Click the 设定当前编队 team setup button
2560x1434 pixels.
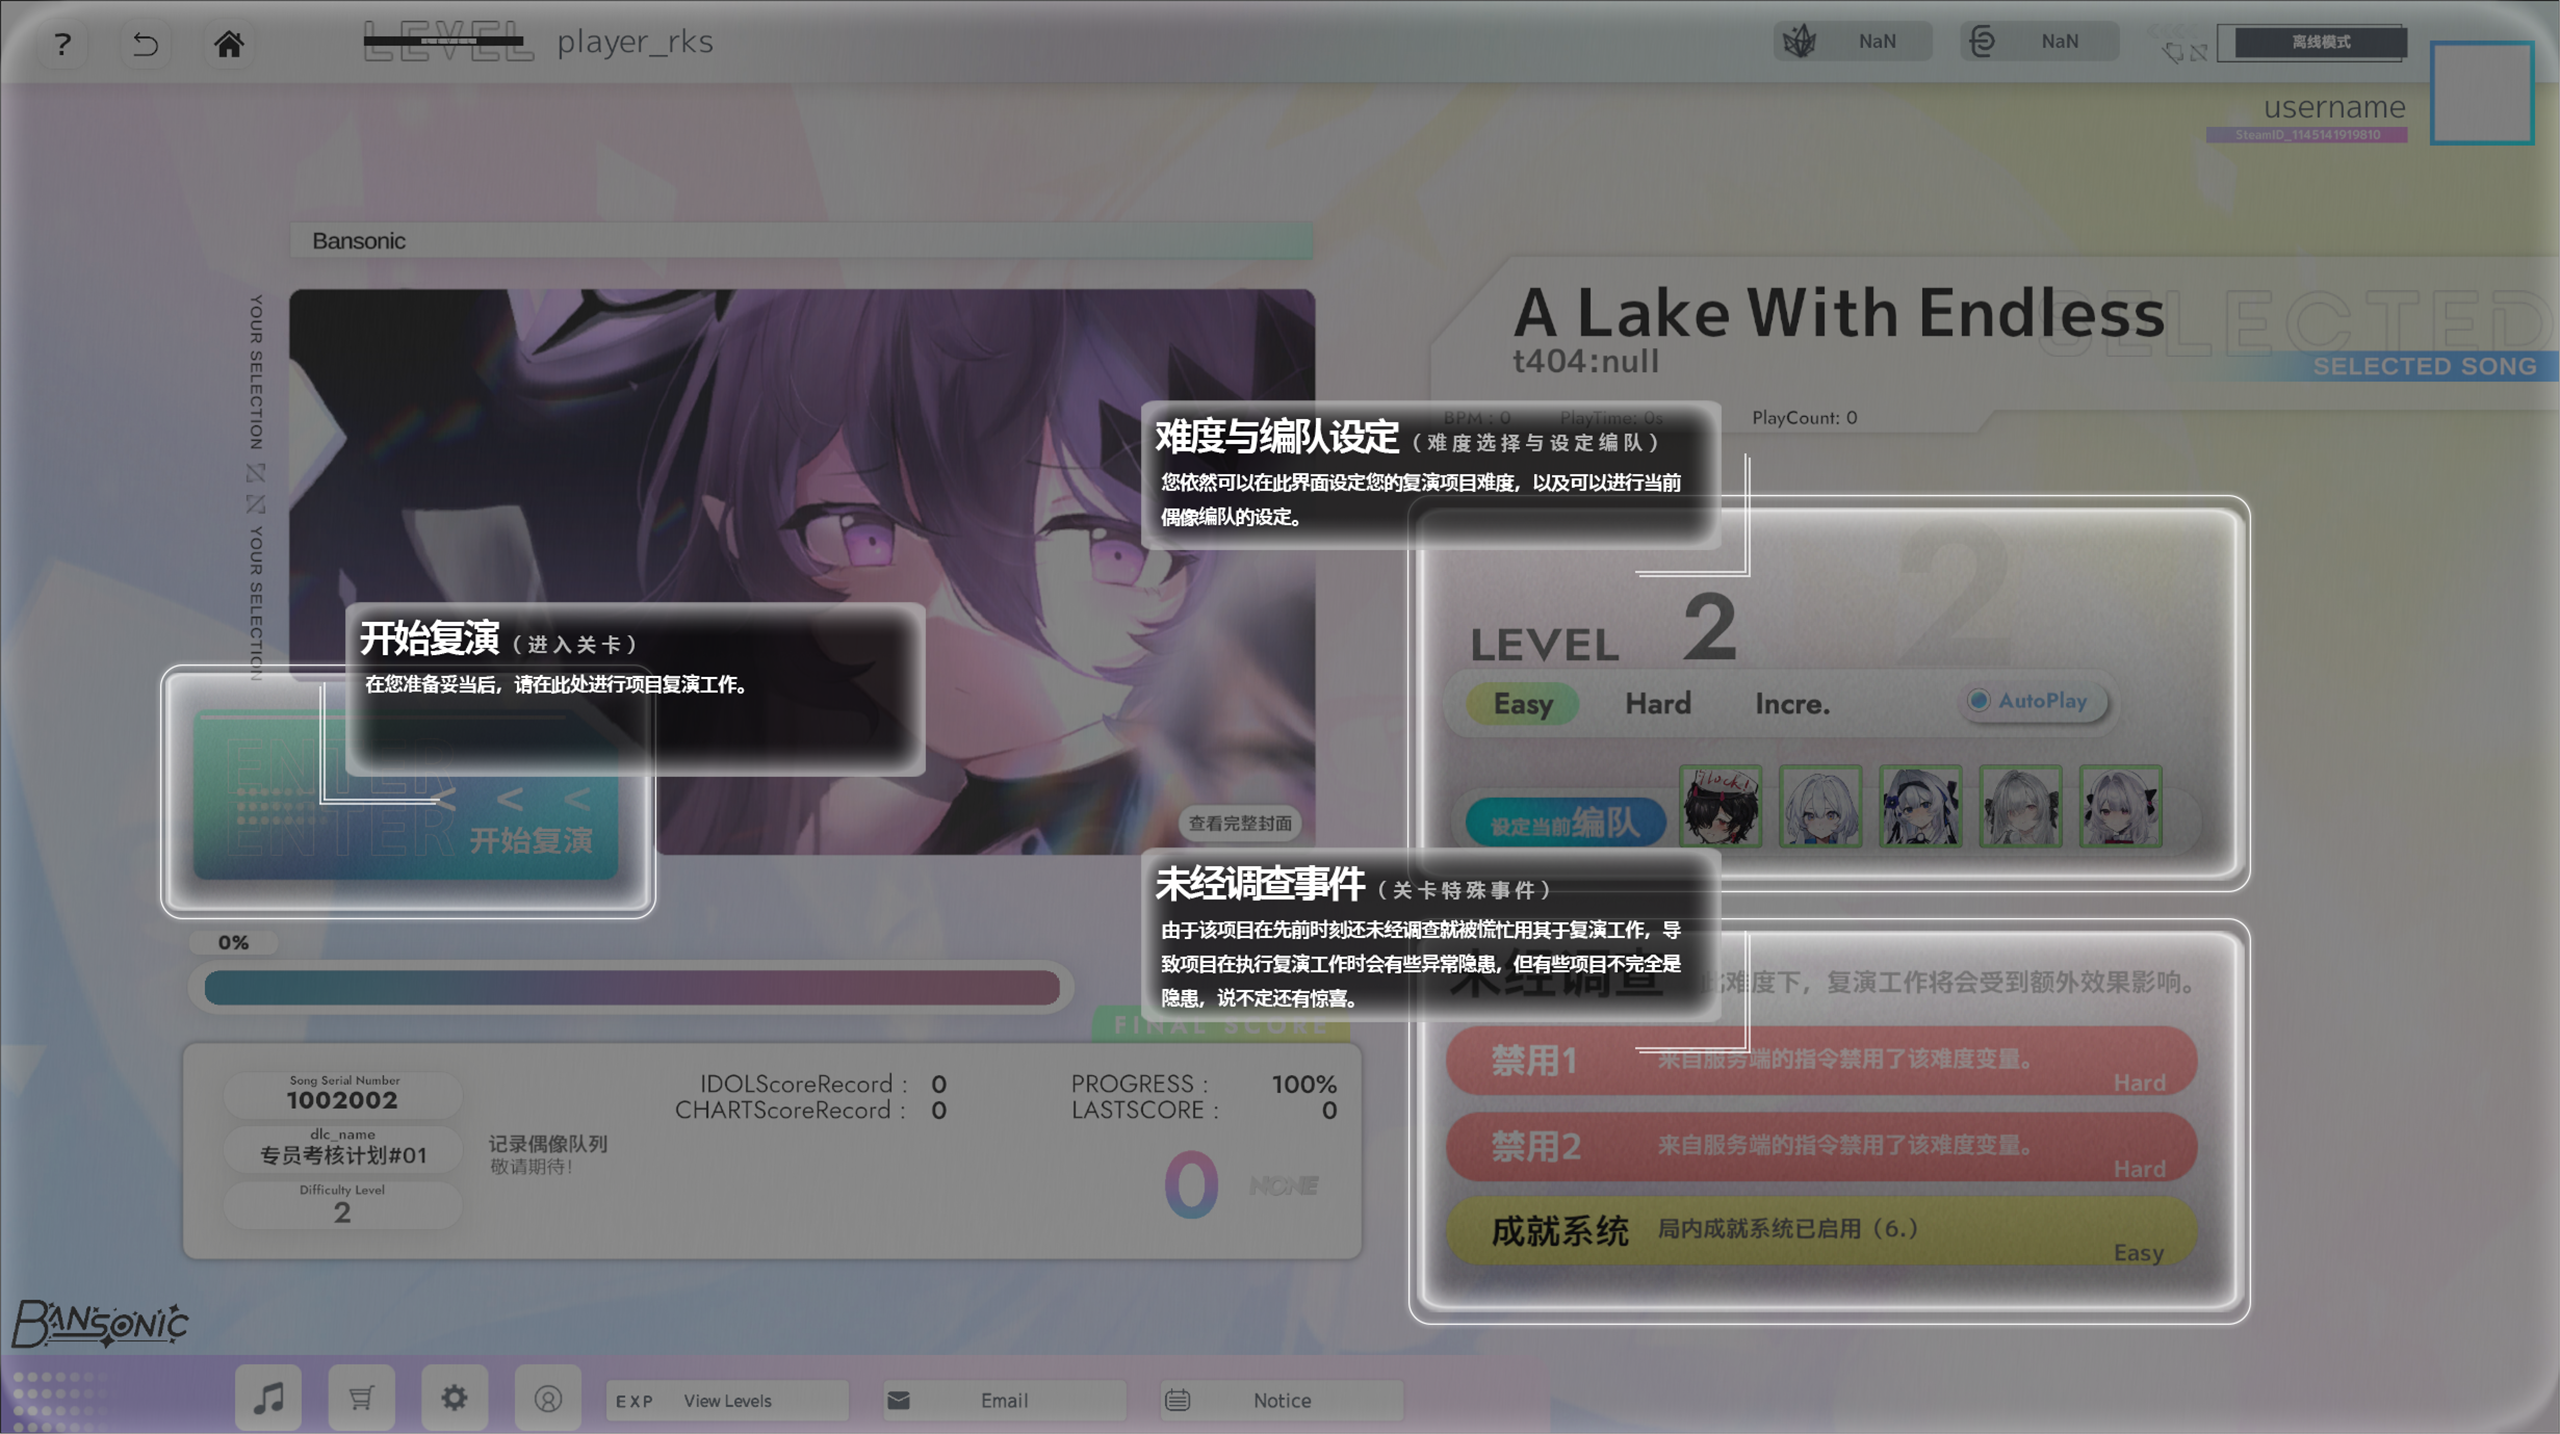1566,823
